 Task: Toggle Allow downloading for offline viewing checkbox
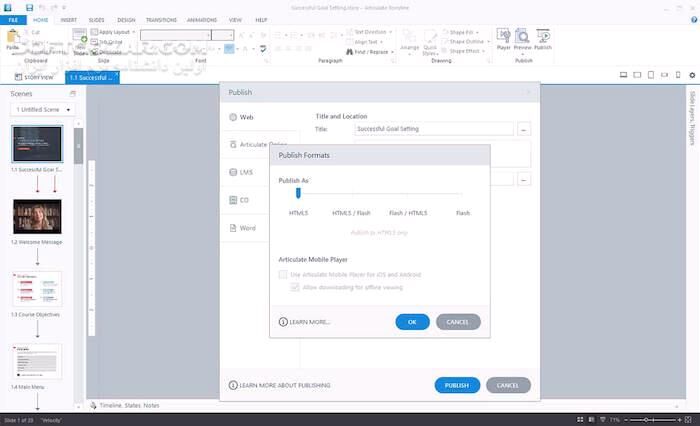(295, 287)
